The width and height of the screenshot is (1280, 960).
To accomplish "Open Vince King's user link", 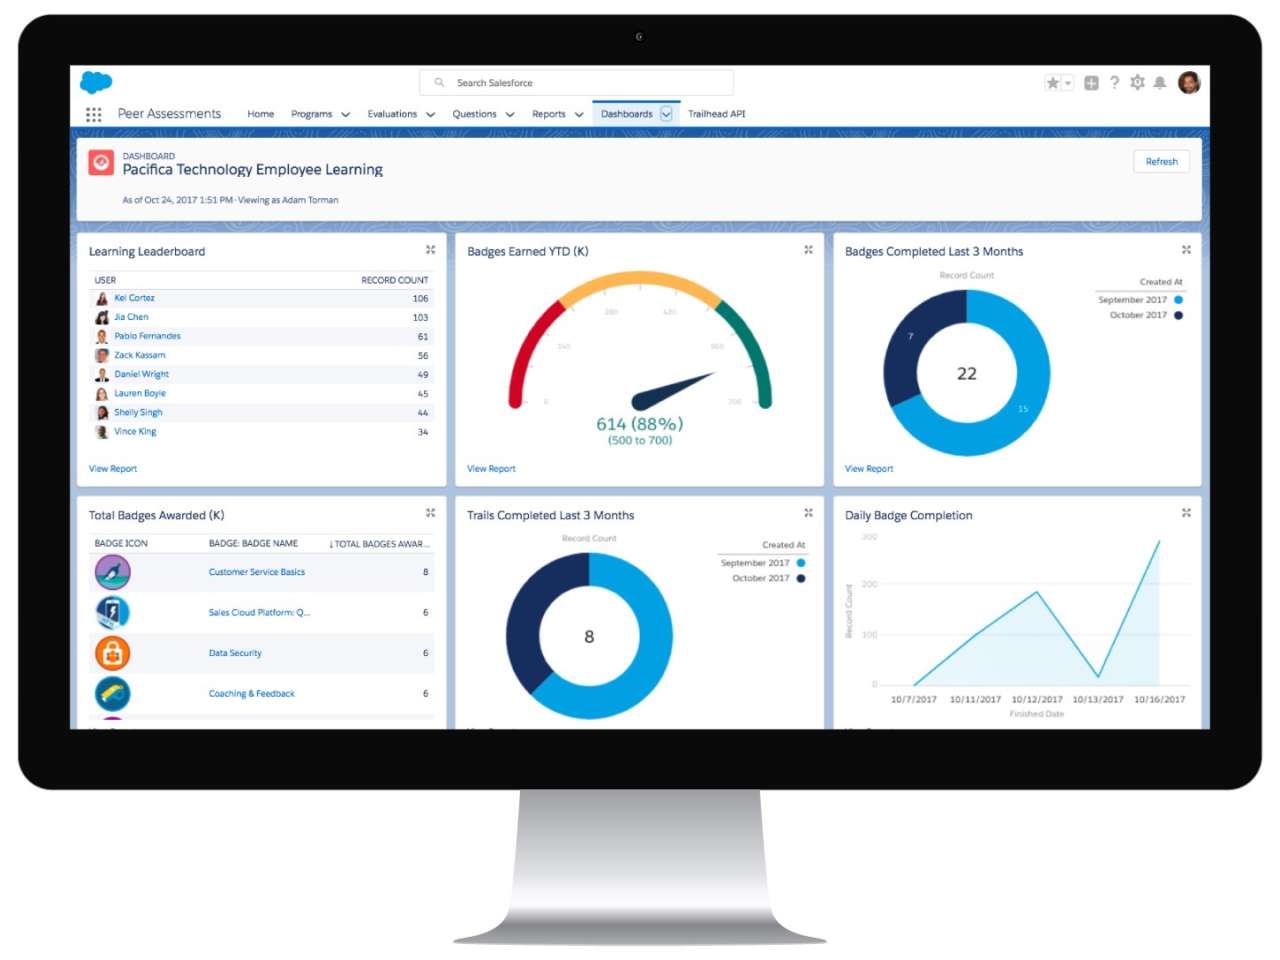I will [135, 431].
